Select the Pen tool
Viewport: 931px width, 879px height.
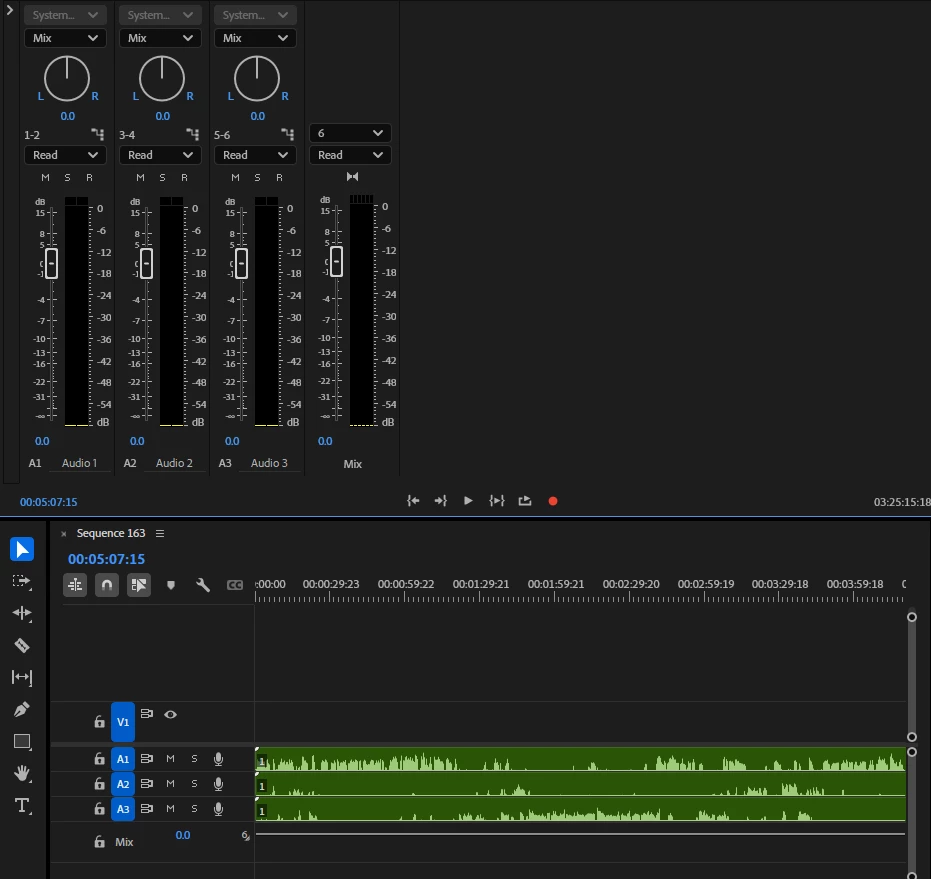[x=22, y=709]
